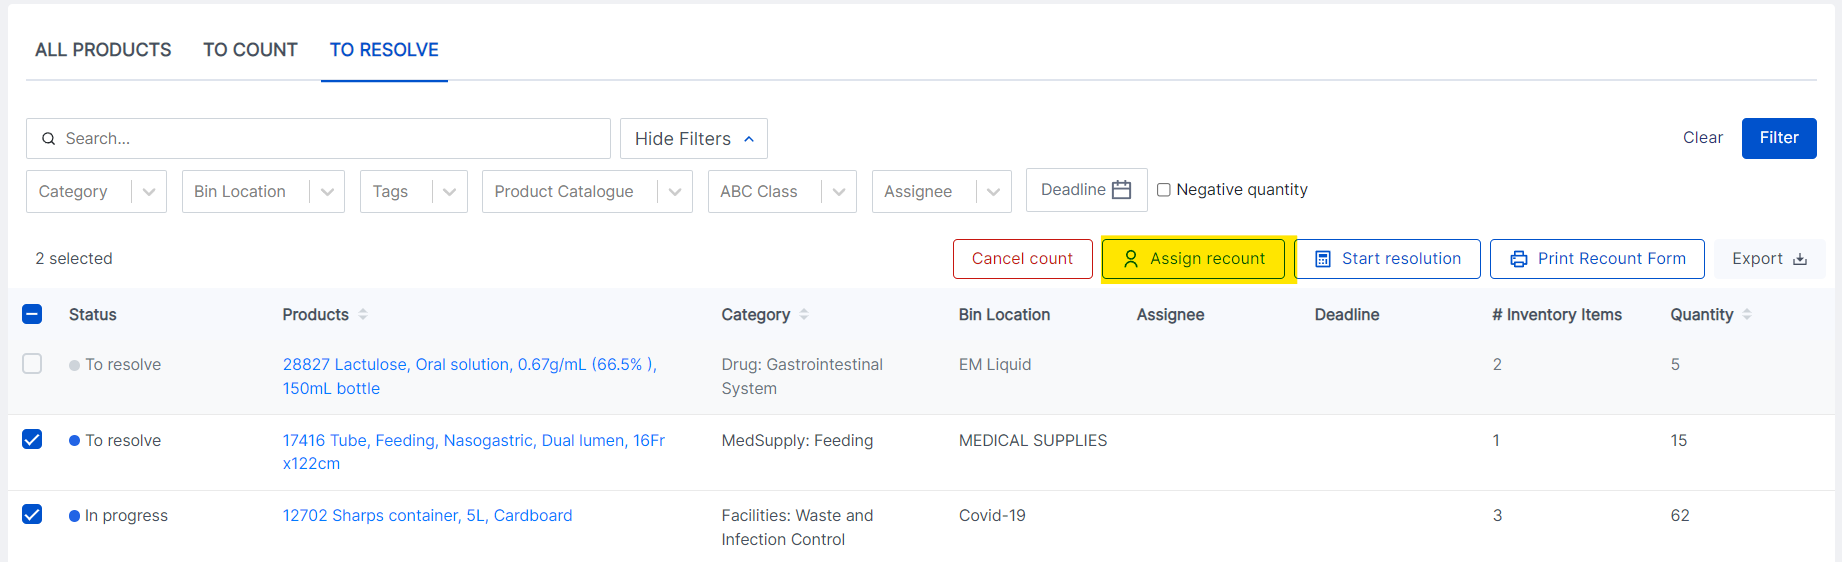Screen dimensions: 1842x562
Task: Open the 17416 Tube Feeding Nasogastric product link
Action: click(x=473, y=452)
